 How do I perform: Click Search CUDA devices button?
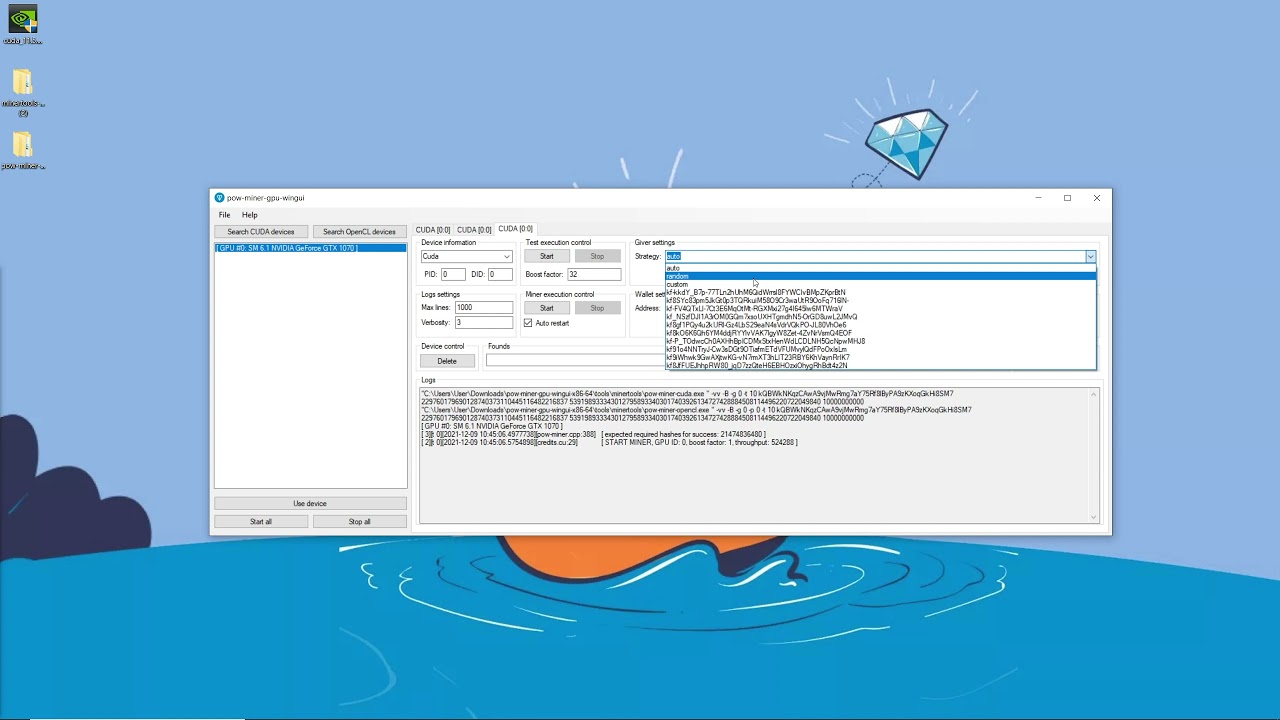tap(261, 232)
